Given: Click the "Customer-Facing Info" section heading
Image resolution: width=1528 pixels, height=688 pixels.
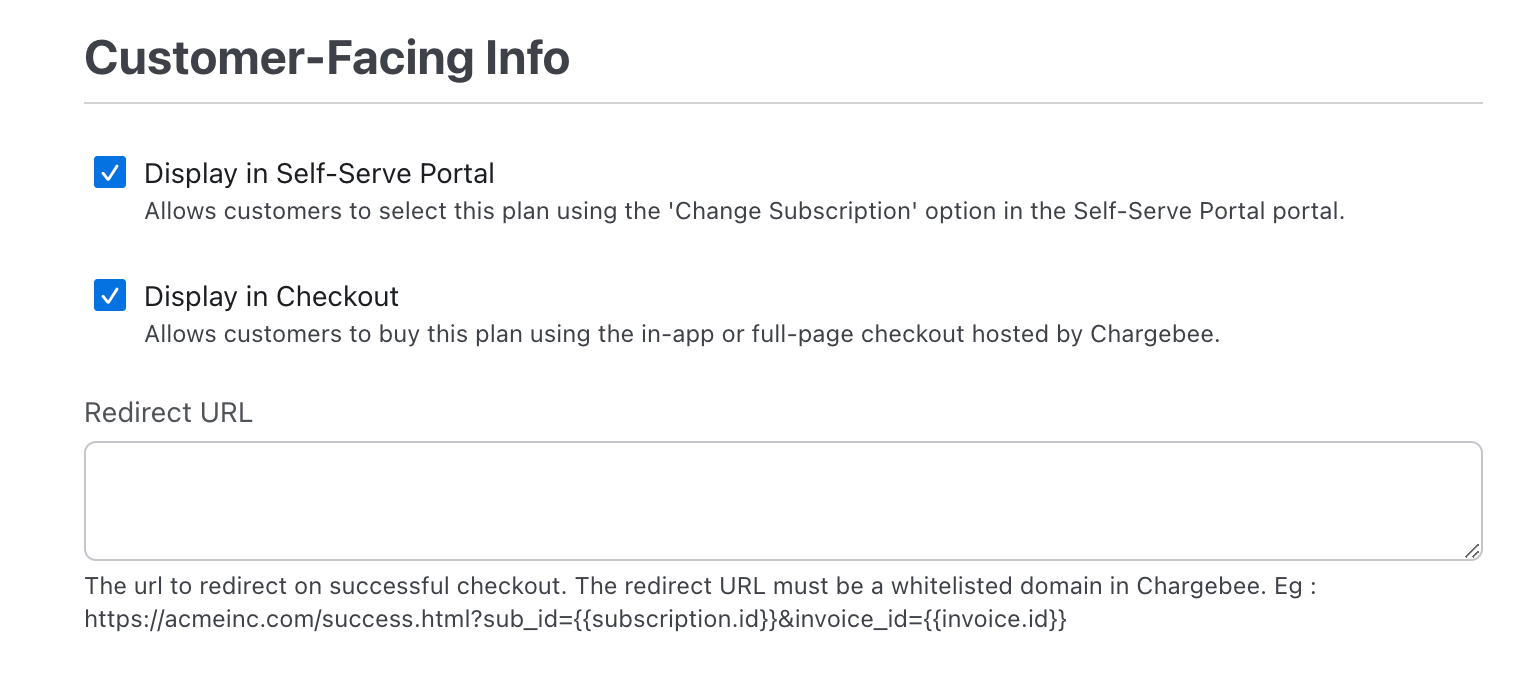Looking at the screenshot, I should pyautogui.click(x=327, y=58).
